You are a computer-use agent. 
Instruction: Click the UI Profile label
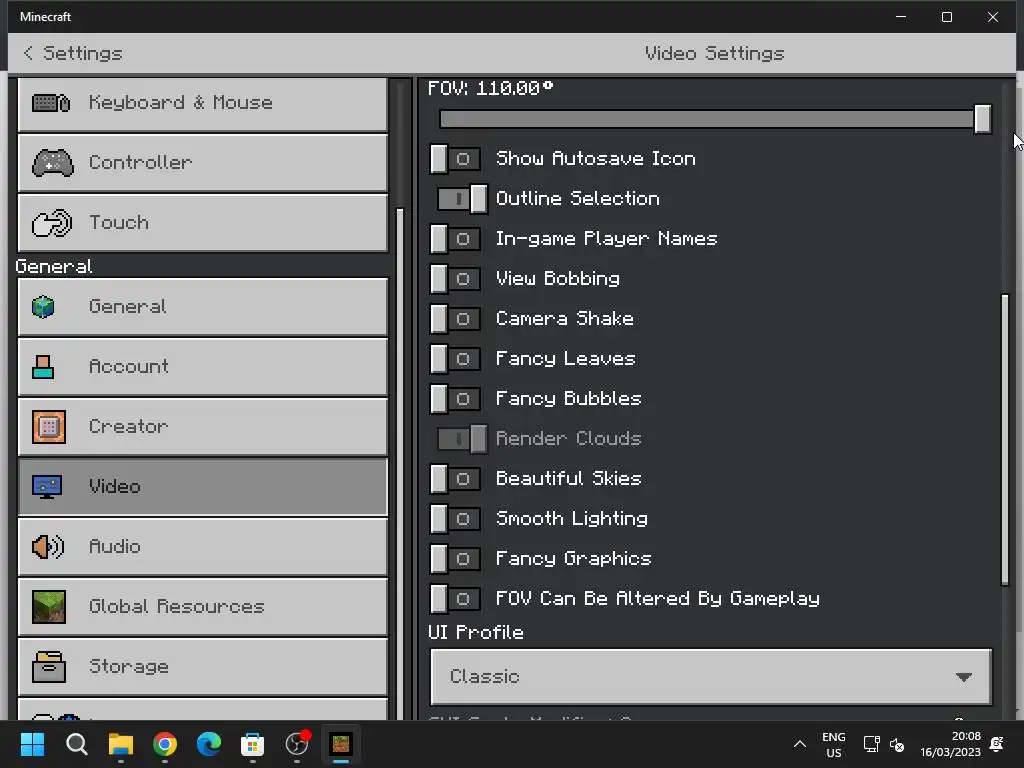475,632
